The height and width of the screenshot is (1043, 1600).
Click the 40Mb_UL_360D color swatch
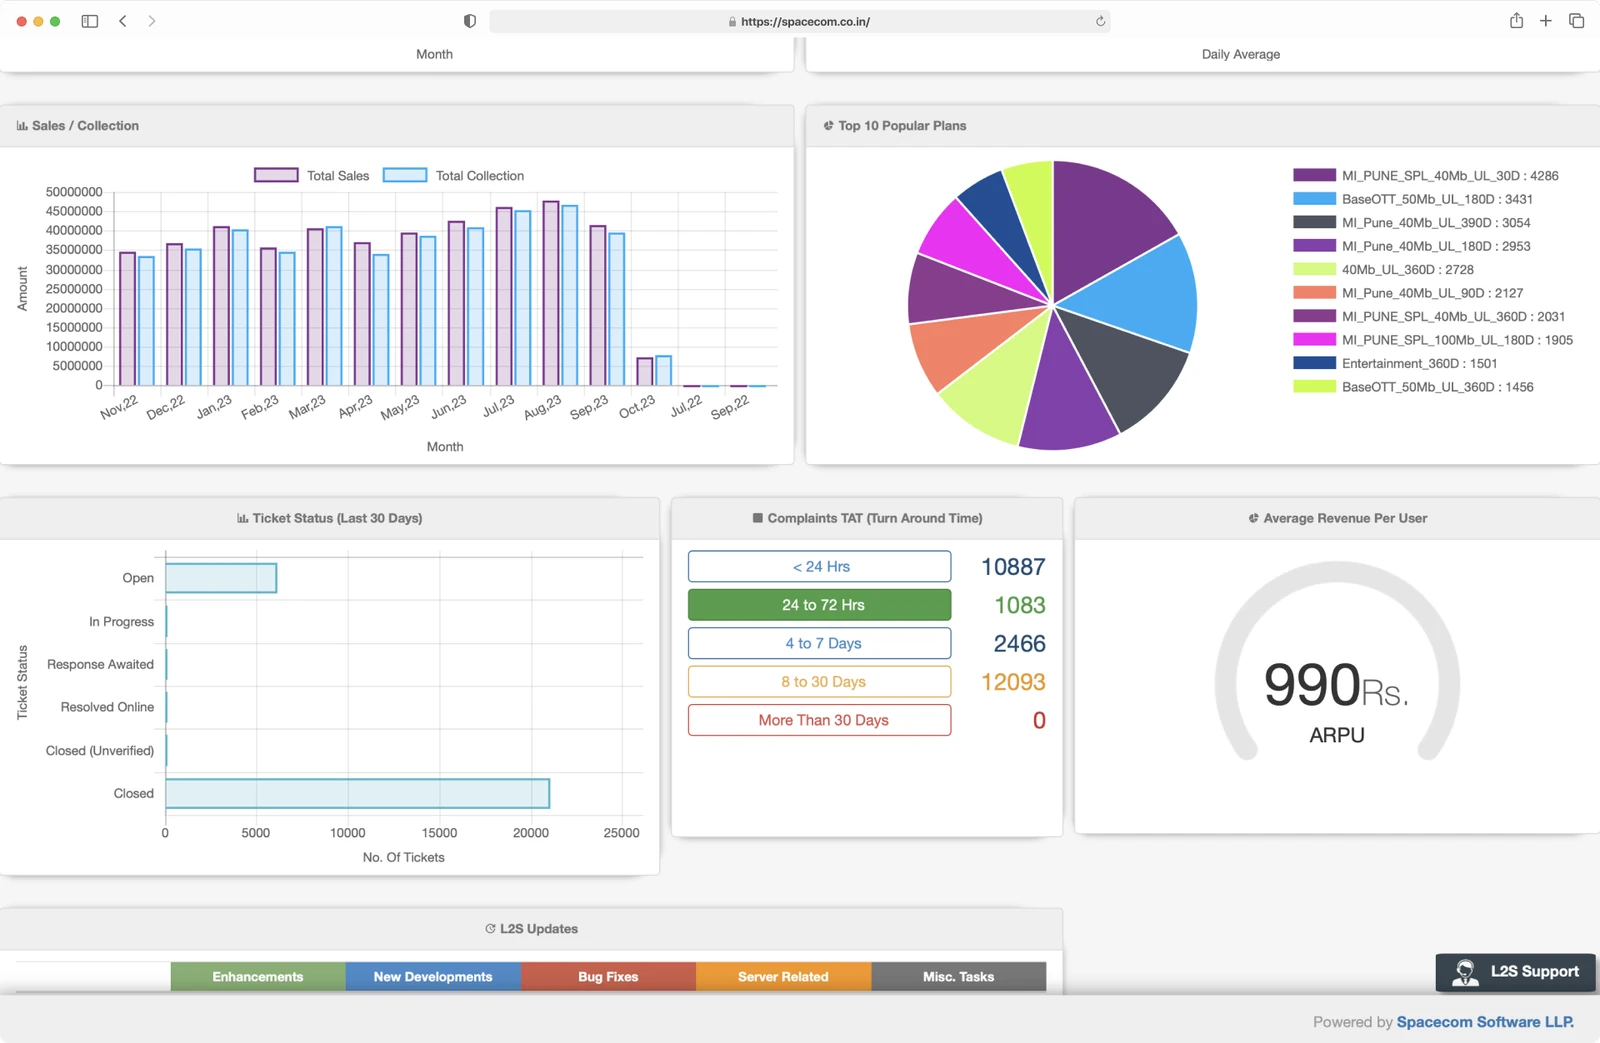click(1314, 269)
